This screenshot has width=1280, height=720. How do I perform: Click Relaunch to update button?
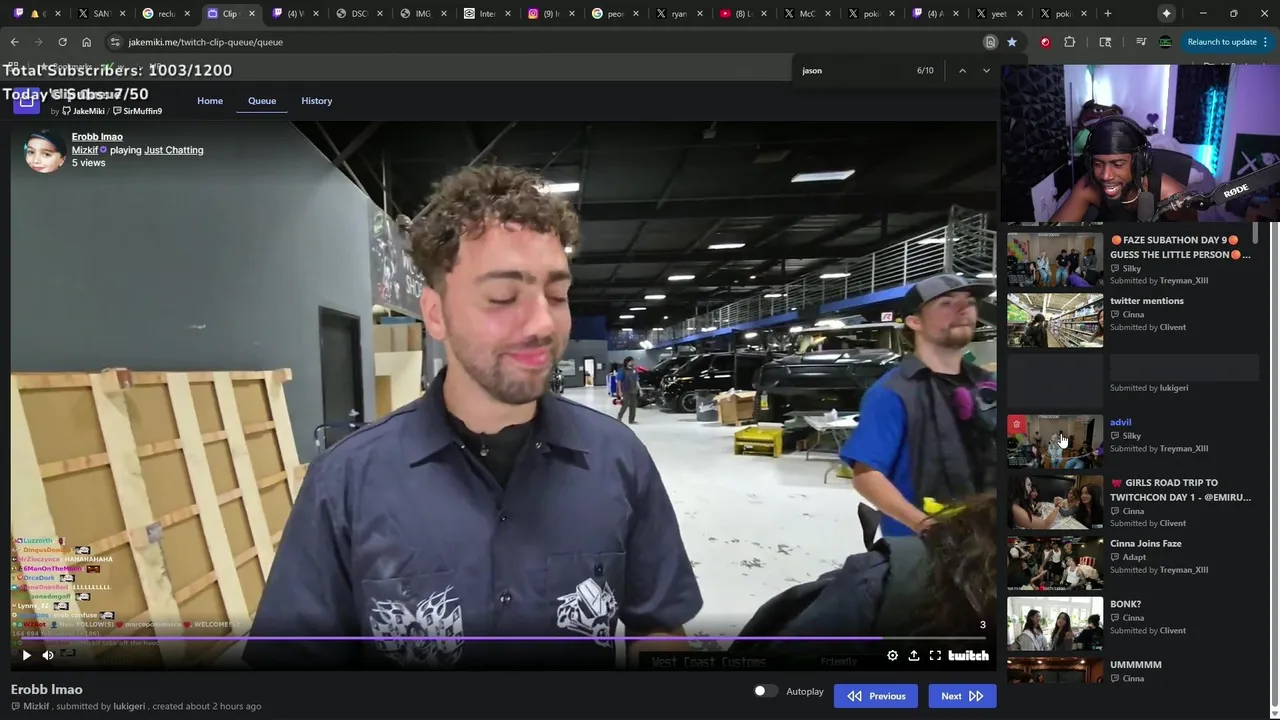1221,42
